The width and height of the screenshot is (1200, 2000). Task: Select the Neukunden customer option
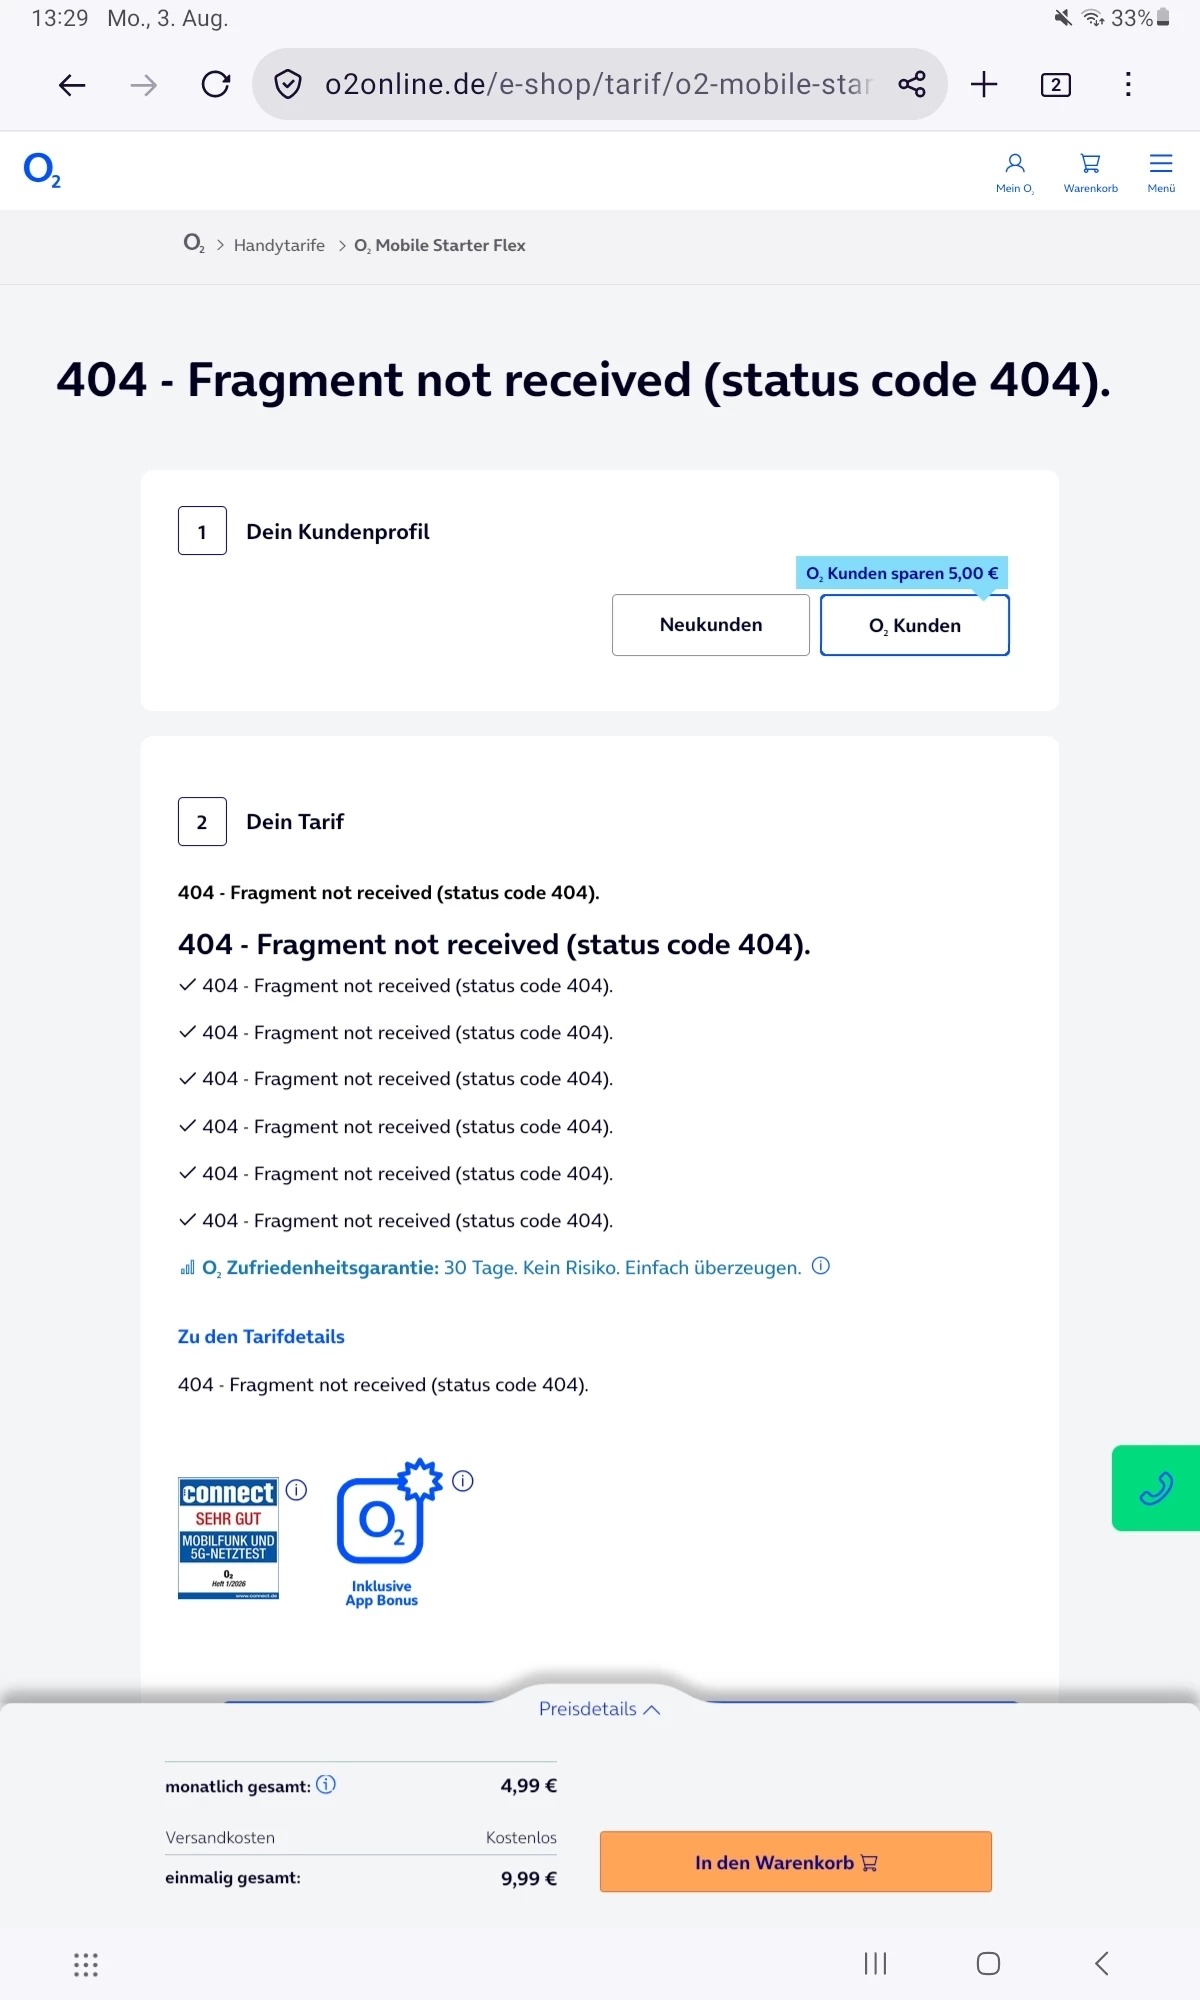click(x=711, y=625)
